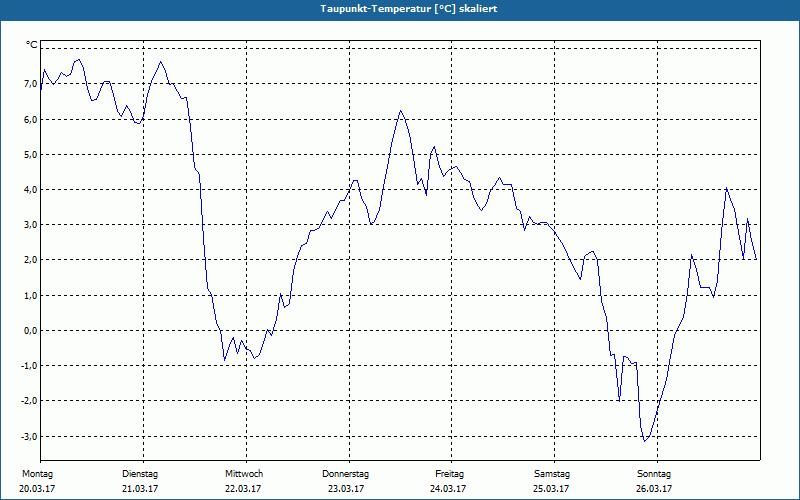The image size is (800, 500).
Task: Select the -2,0 y-axis value
Action: (29, 401)
